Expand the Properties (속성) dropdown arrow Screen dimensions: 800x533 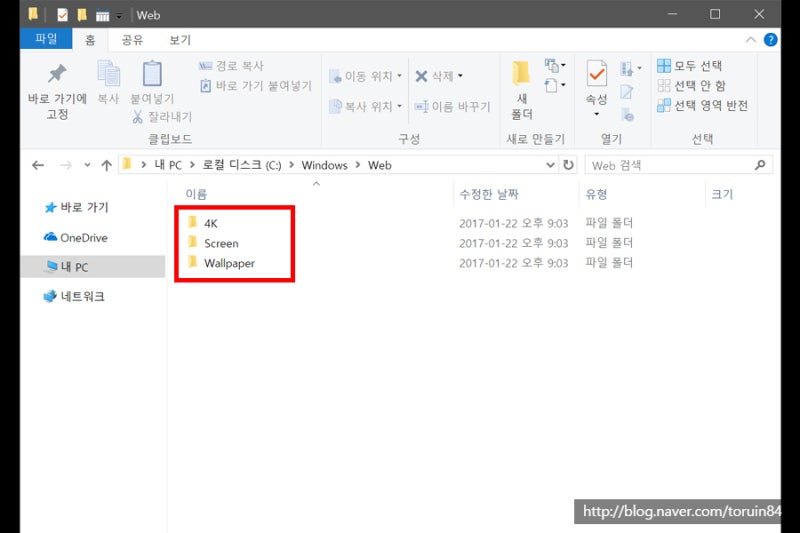[x=596, y=114]
